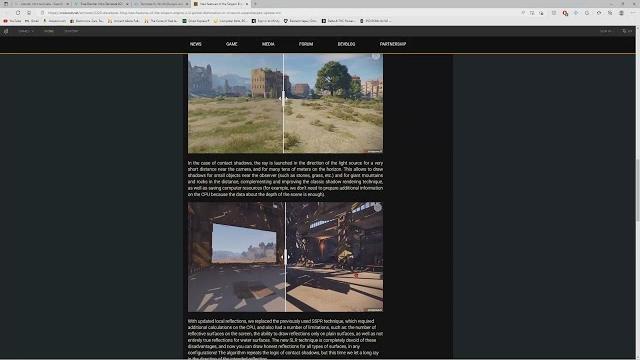Open a new browser tab with plus icon
The height and width of the screenshot is (360, 640).
[255, 4]
